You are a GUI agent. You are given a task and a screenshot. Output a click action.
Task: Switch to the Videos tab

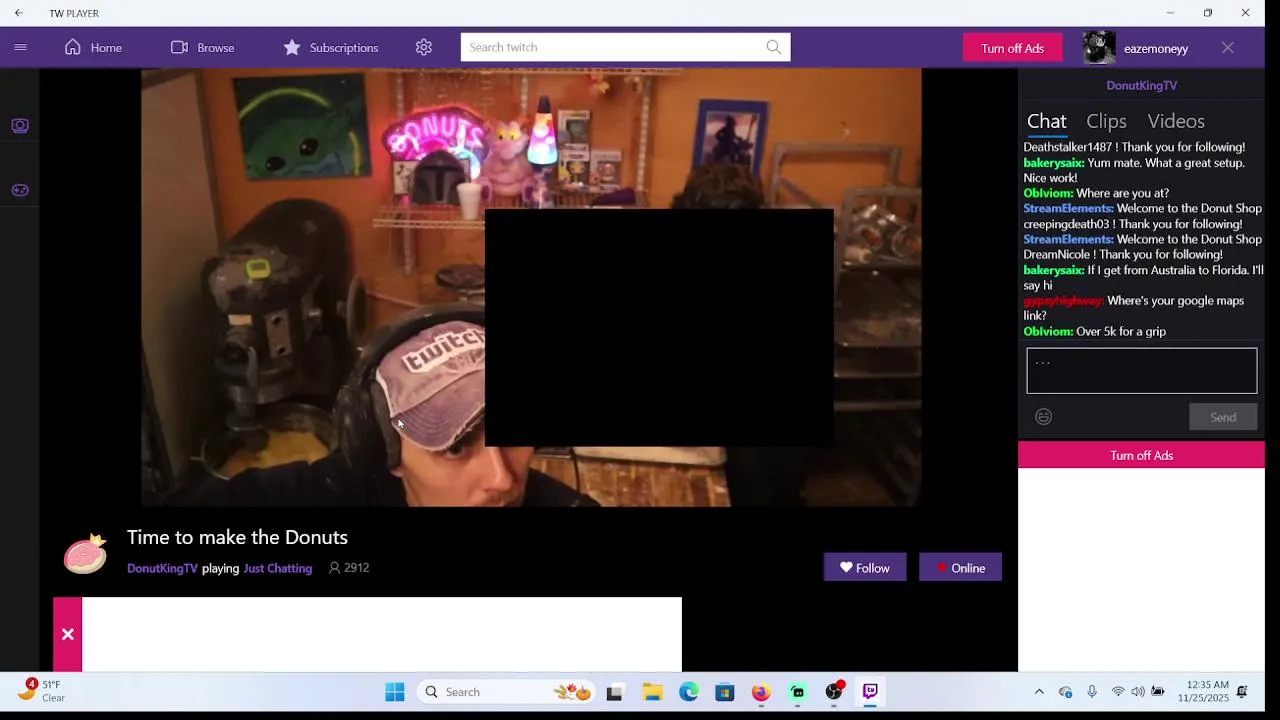pyautogui.click(x=1176, y=121)
